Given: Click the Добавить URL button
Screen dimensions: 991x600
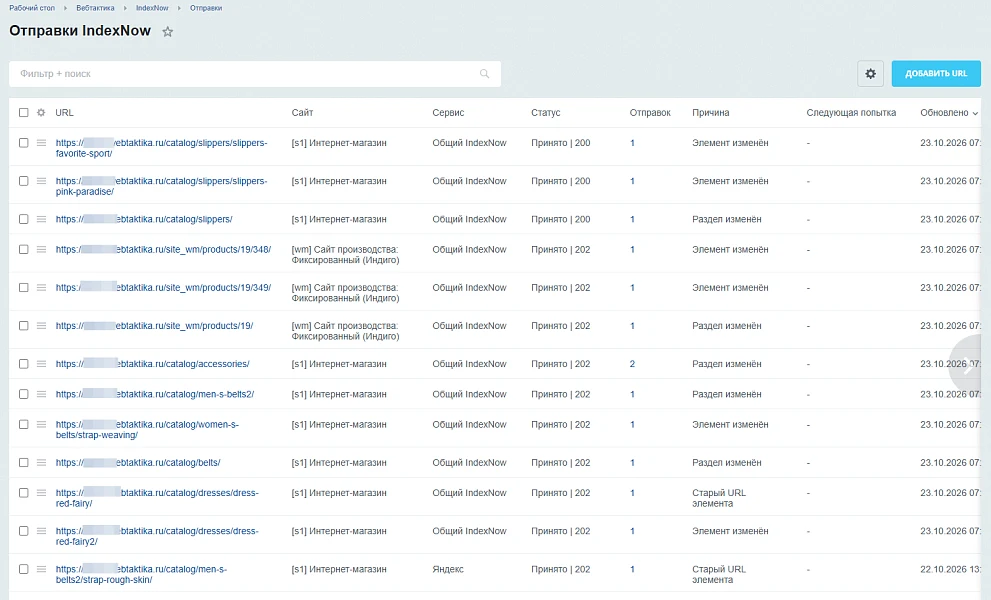Looking at the screenshot, I should (x=936, y=73).
